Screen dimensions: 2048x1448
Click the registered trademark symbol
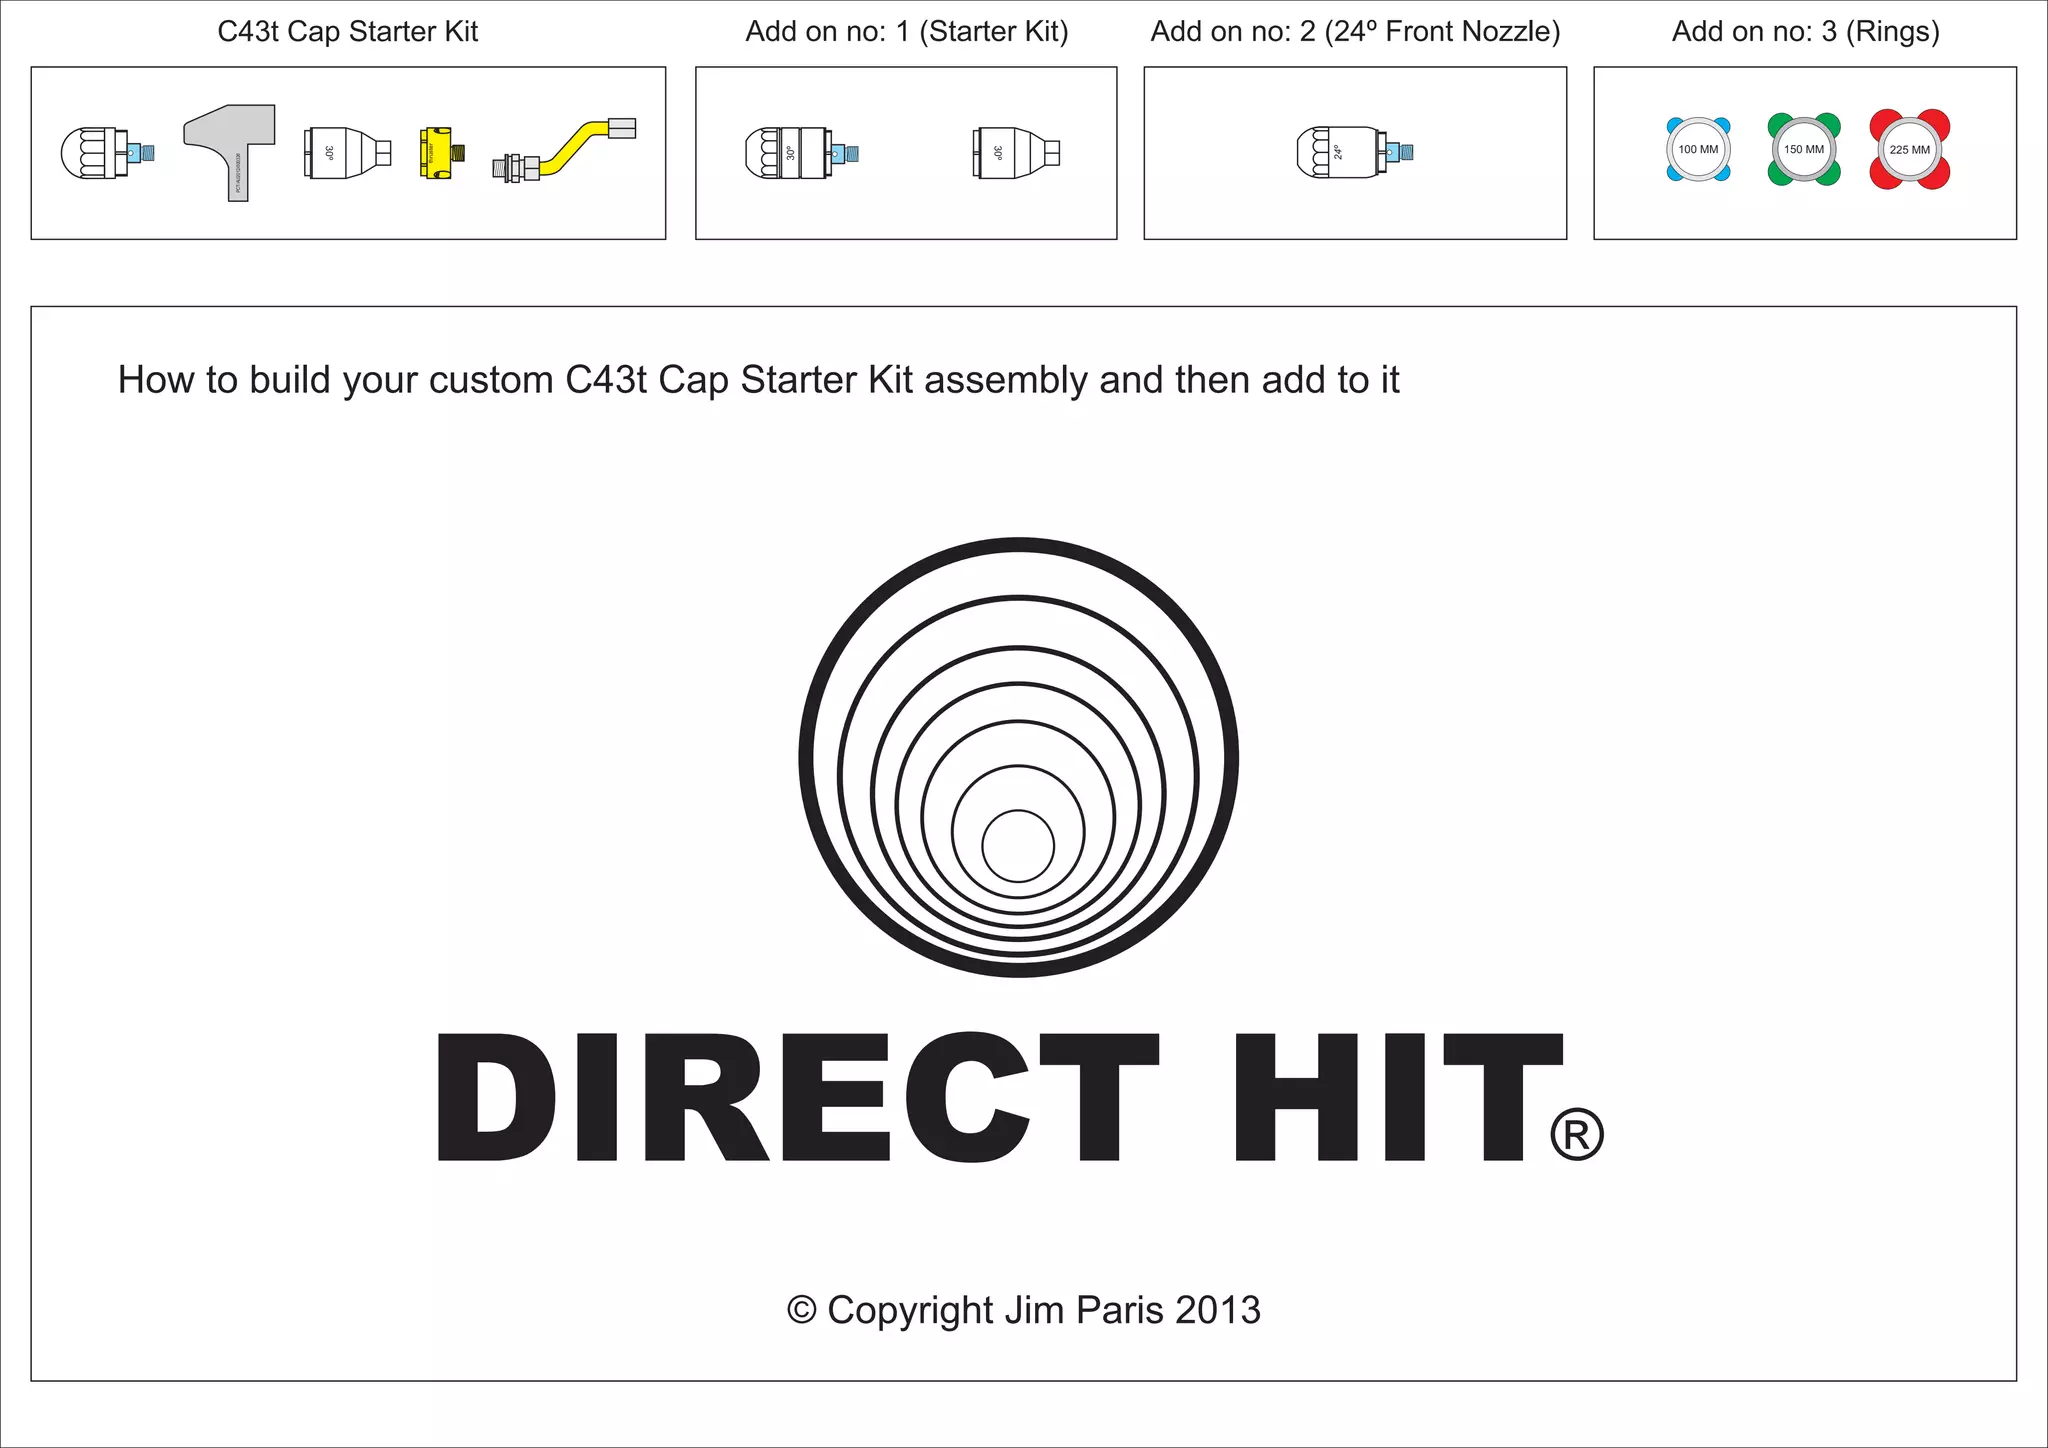coord(1576,1134)
